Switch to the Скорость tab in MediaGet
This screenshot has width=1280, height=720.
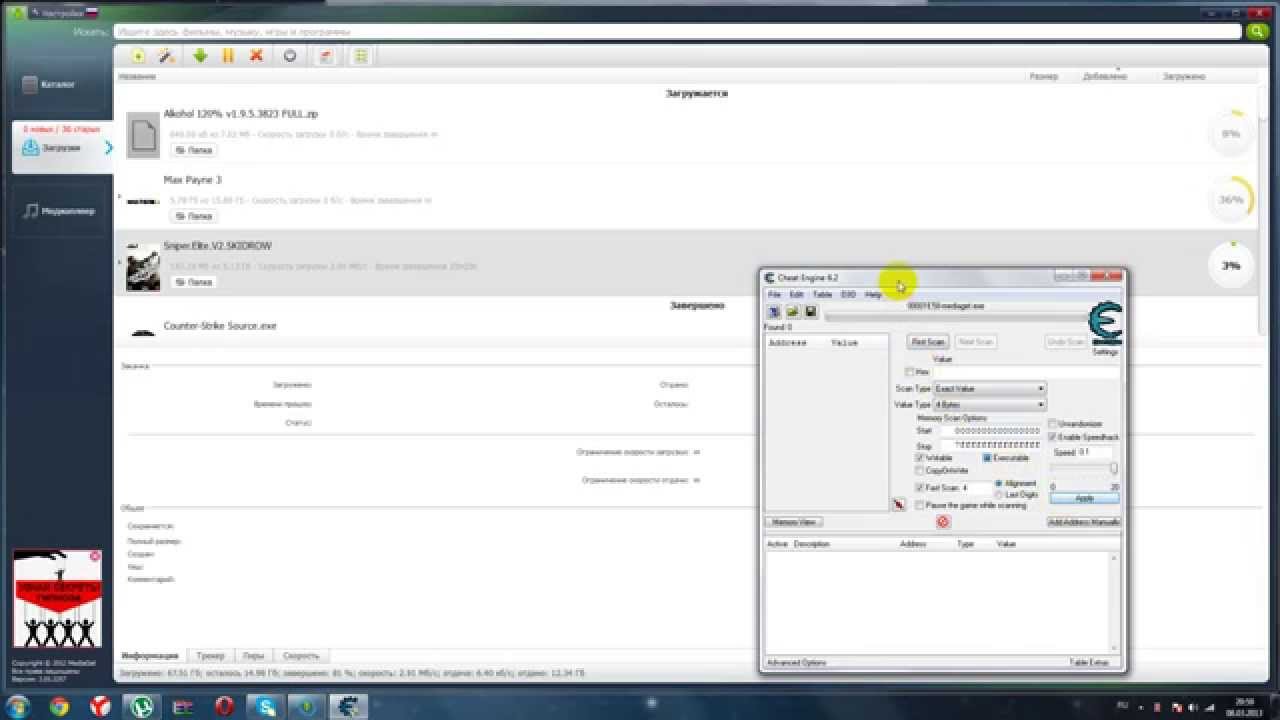301,656
